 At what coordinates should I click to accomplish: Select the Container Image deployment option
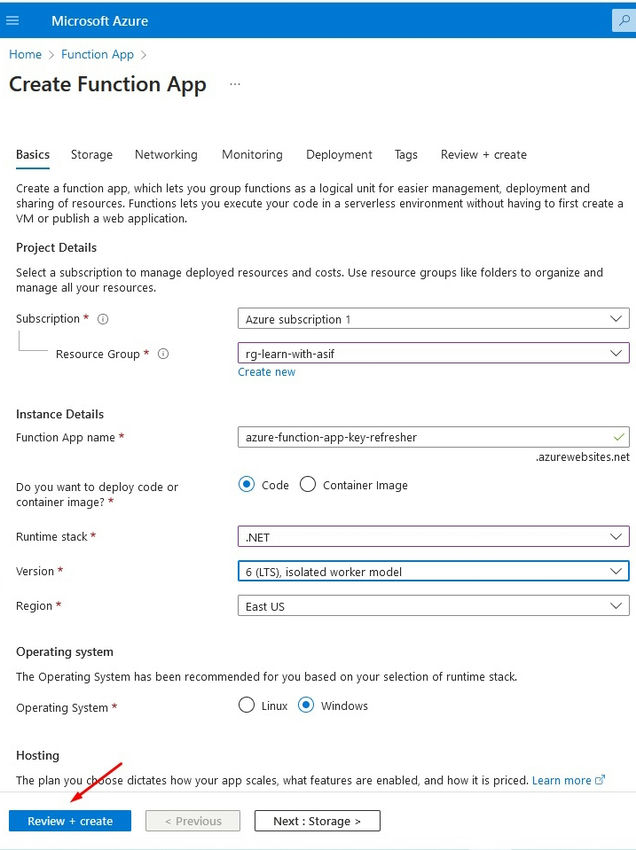point(309,485)
